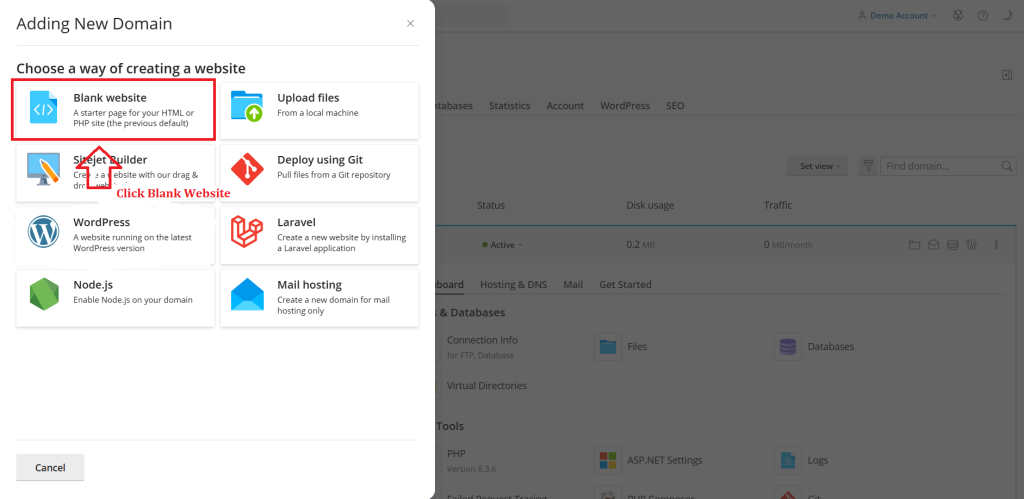The height and width of the screenshot is (499, 1024).
Task: Click the 'Upload files' card title
Action: pos(308,98)
